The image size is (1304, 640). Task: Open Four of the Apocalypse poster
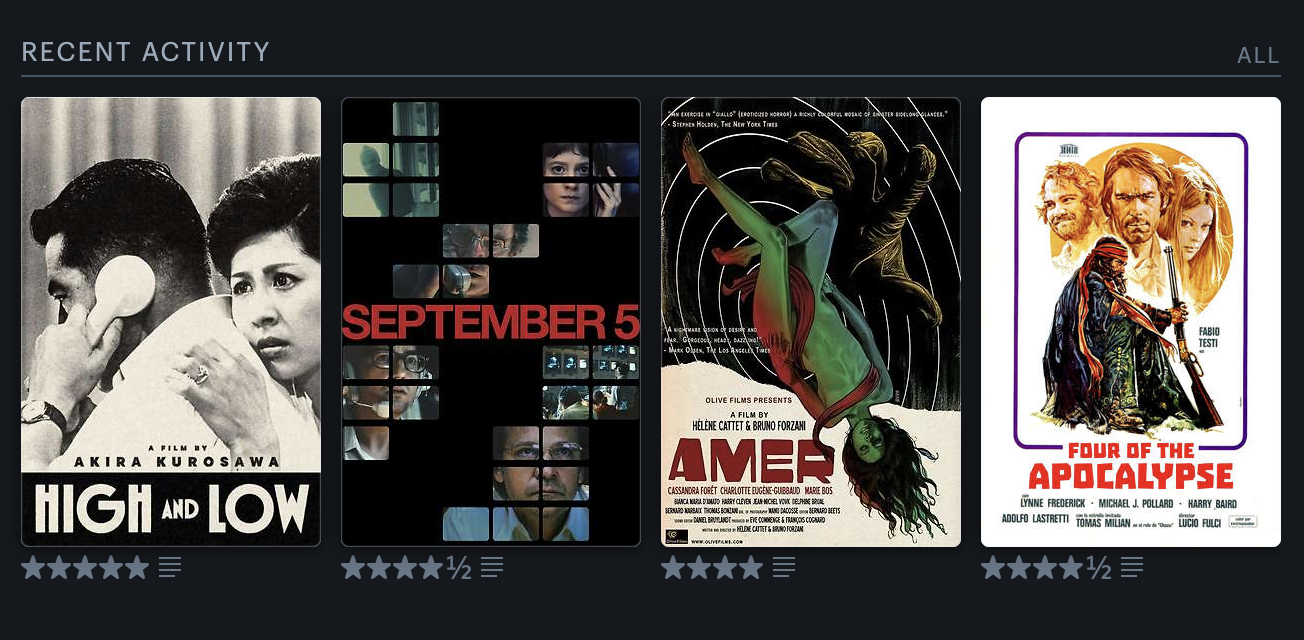click(1131, 322)
